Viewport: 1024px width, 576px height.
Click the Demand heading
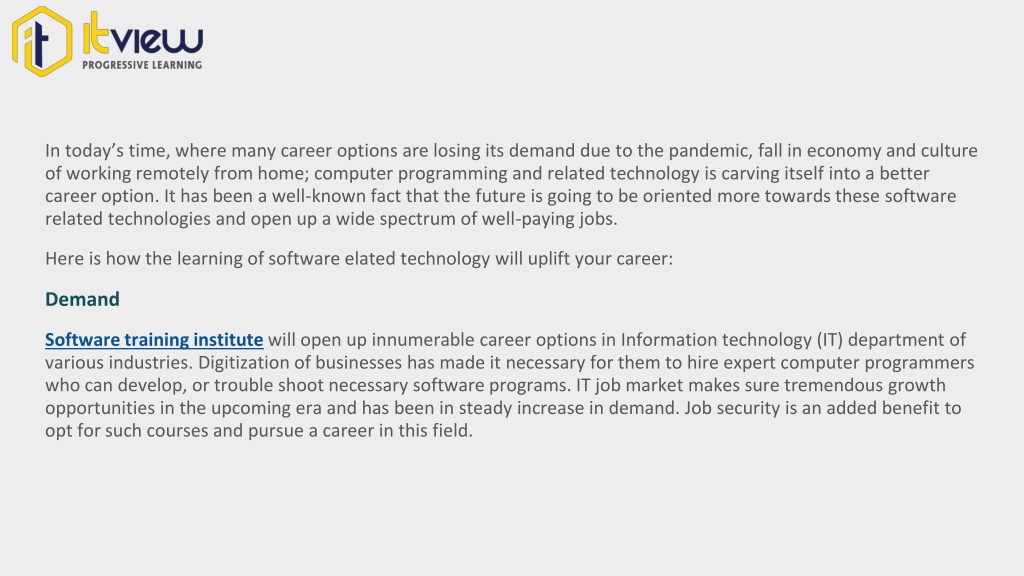click(x=82, y=299)
